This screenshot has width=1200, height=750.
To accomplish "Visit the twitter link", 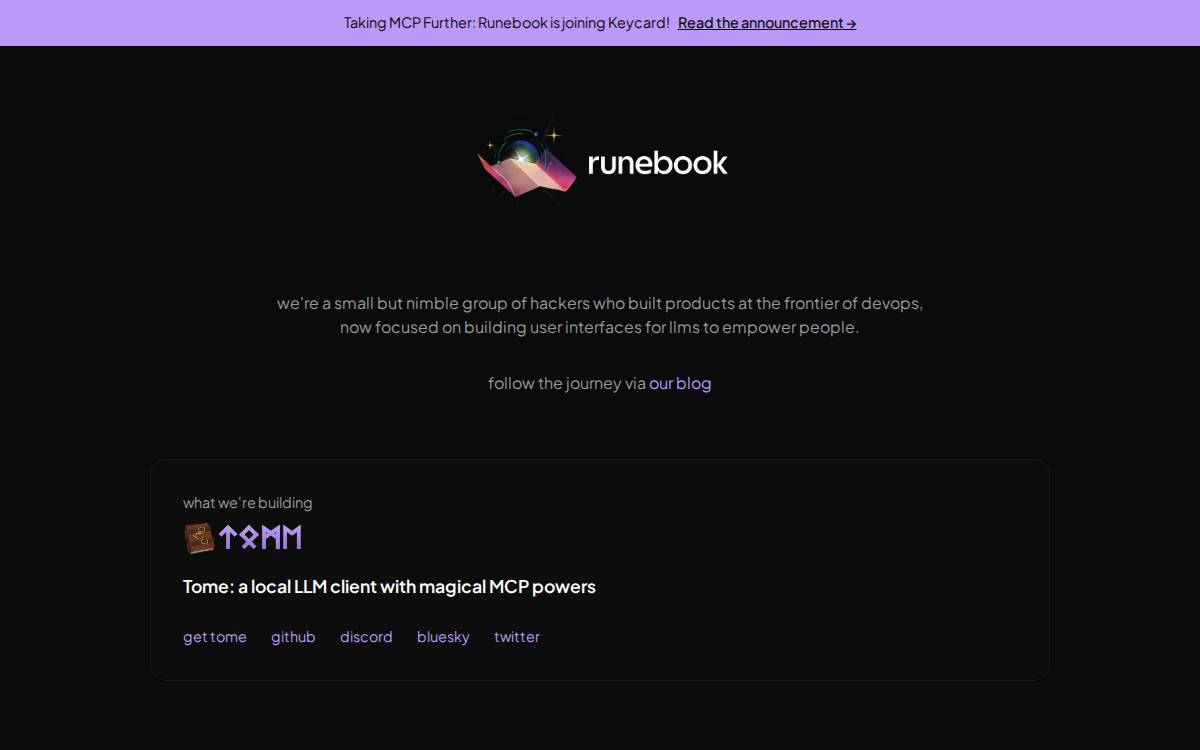I will pyautogui.click(x=517, y=637).
